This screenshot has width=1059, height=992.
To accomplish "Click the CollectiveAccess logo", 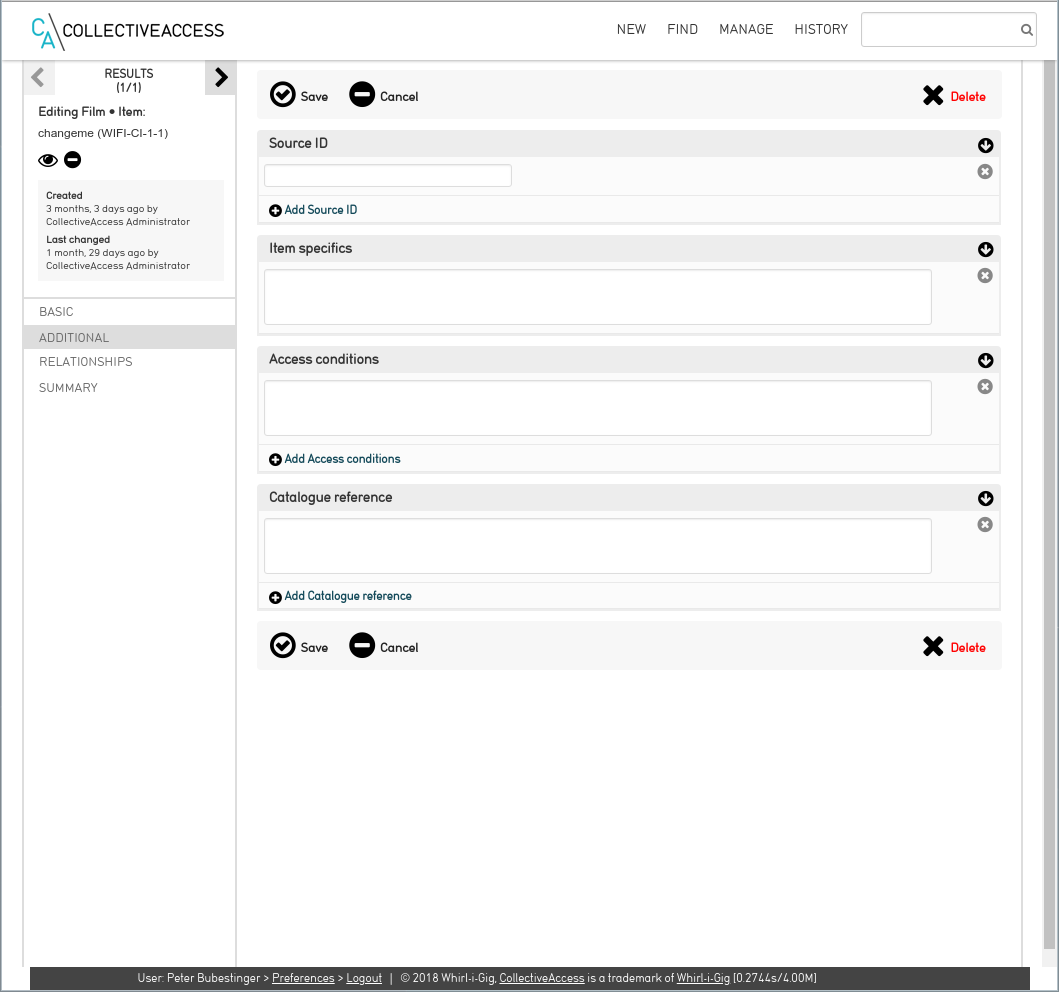I will 128,31.
